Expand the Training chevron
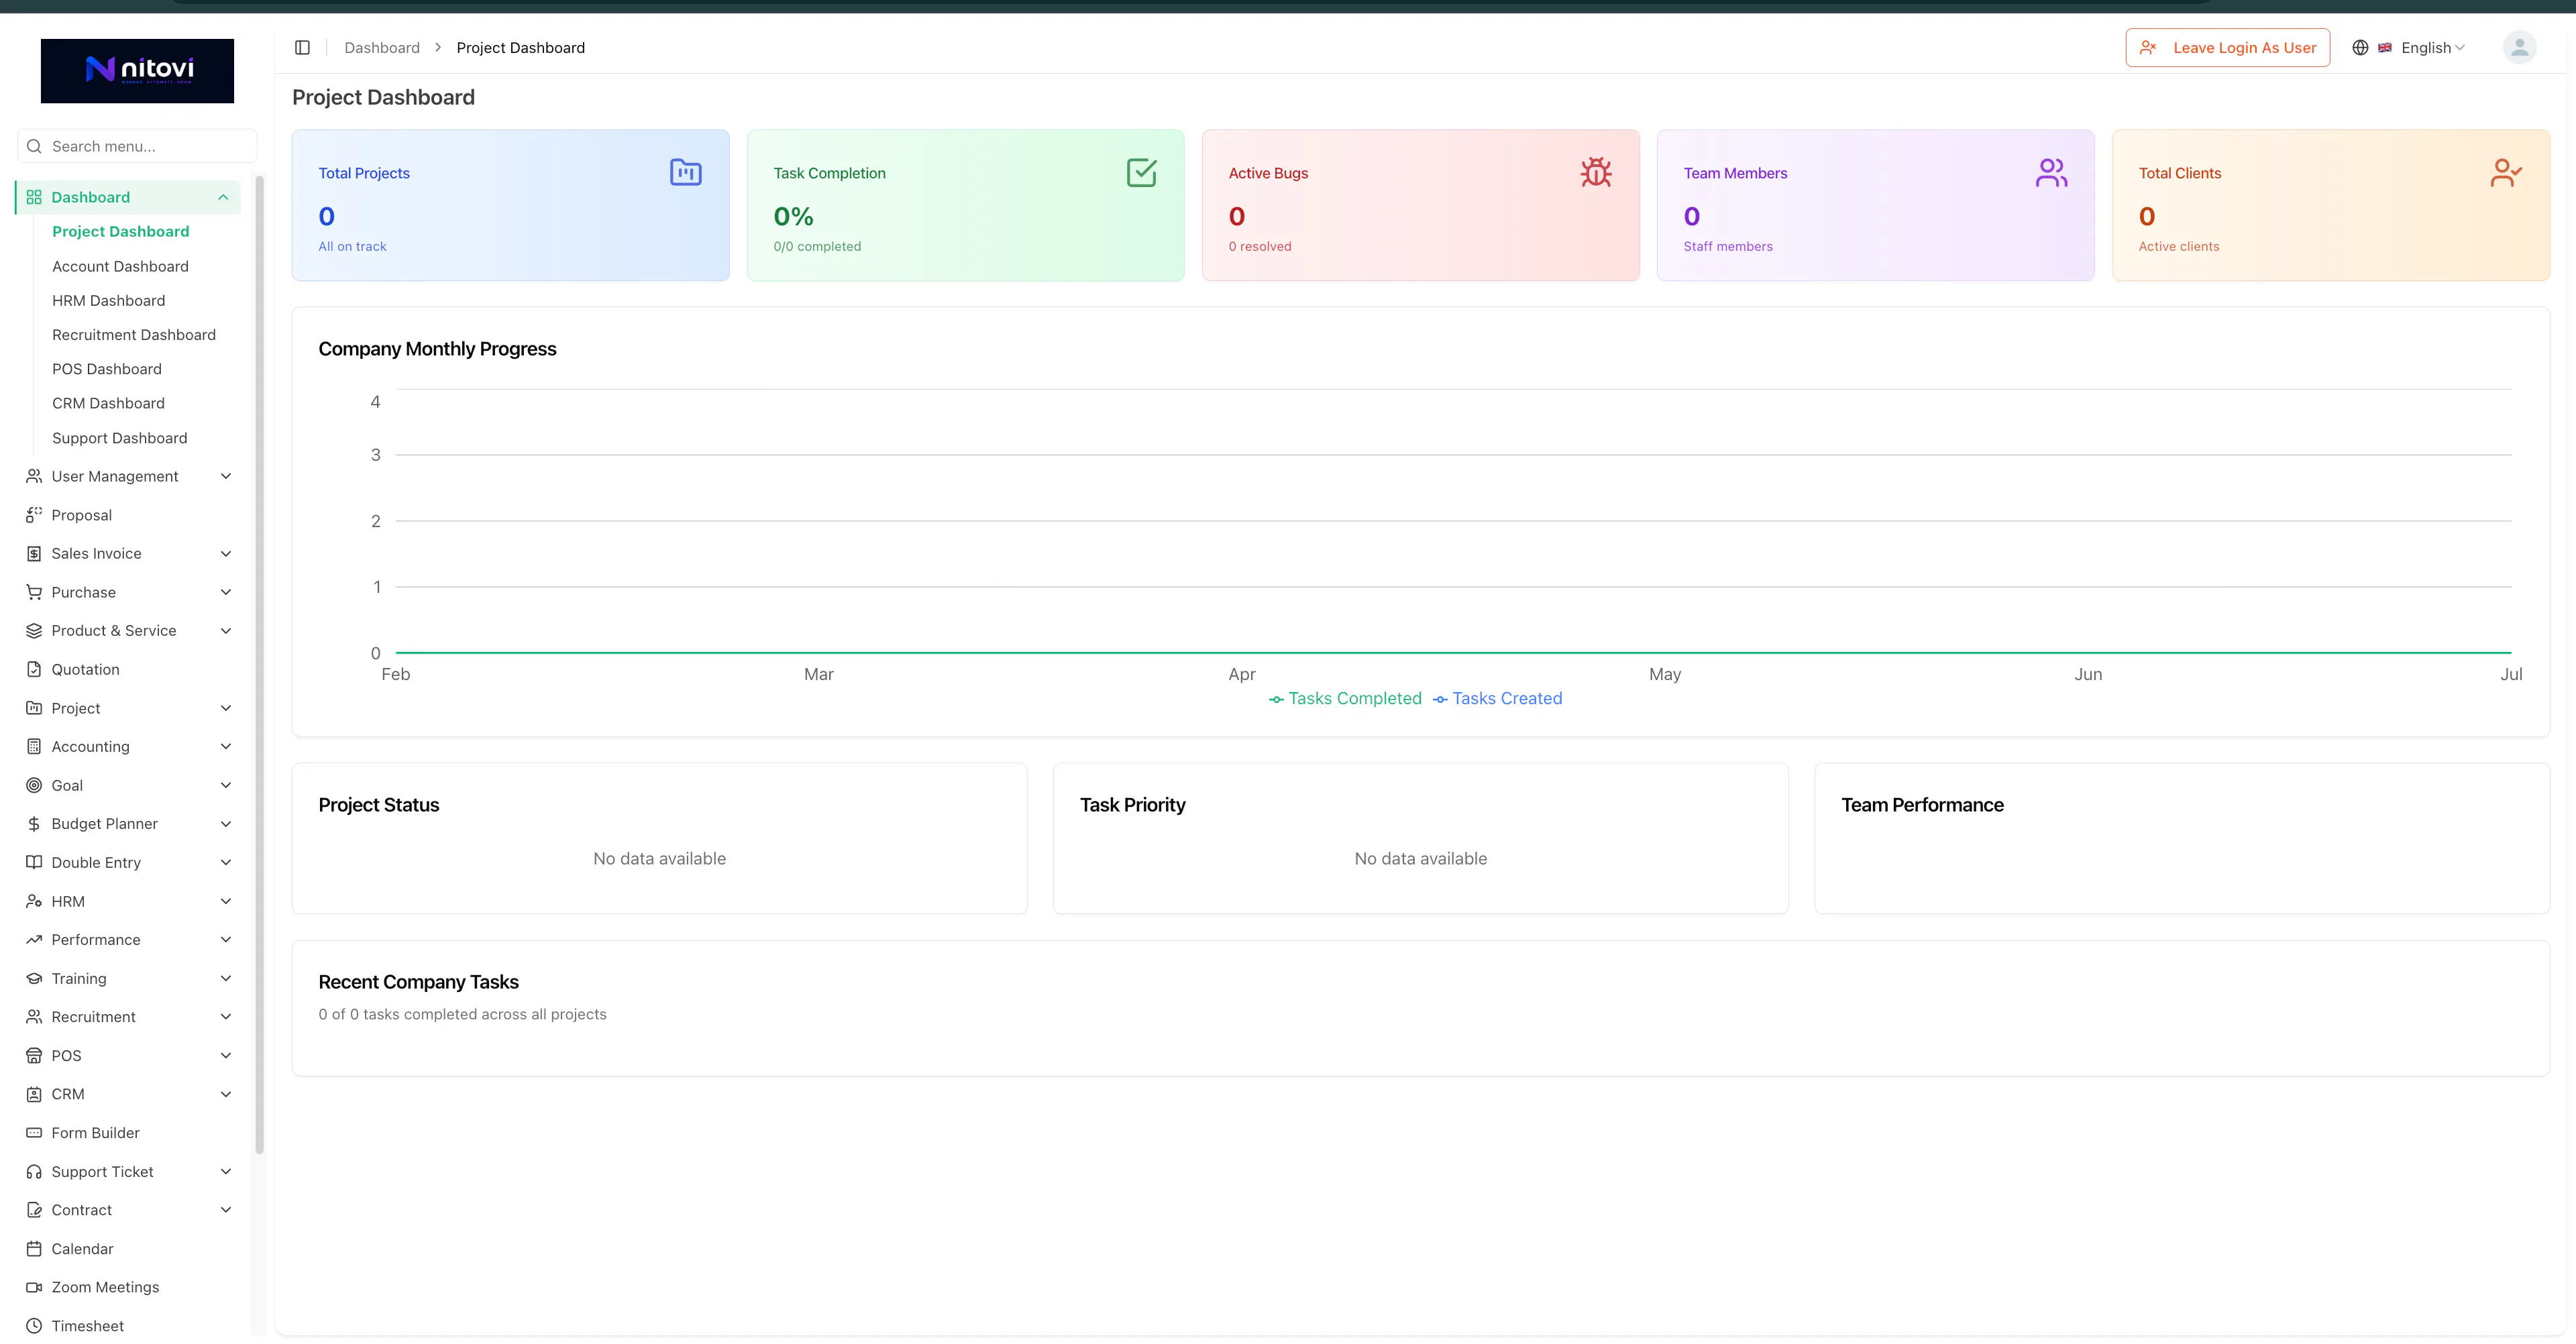The image size is (2576, 1344). [x=226, y=979]
